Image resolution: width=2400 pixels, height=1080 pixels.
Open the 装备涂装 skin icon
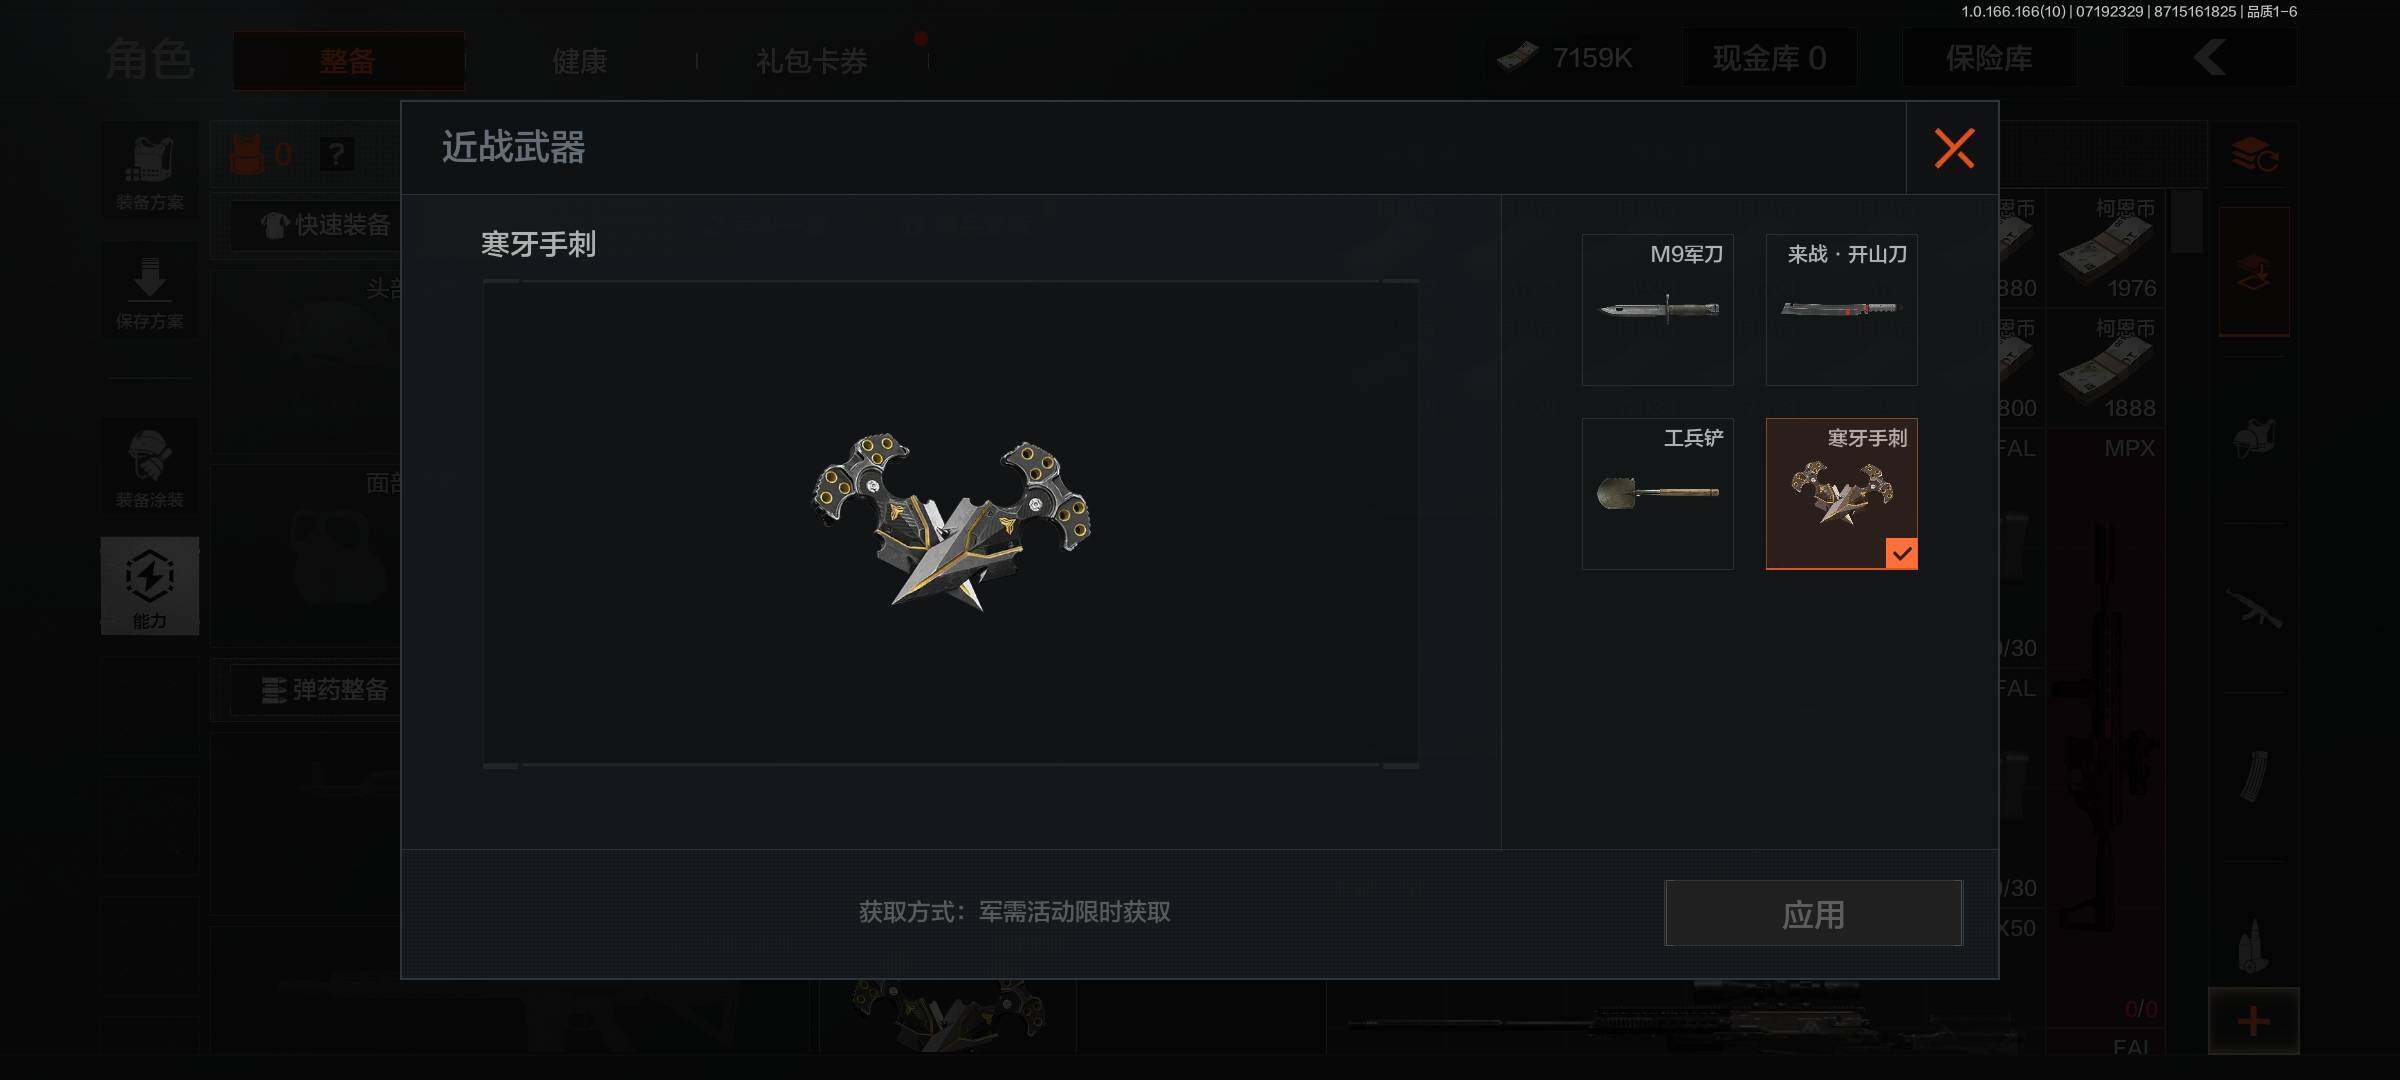click(x=149, y=468)
